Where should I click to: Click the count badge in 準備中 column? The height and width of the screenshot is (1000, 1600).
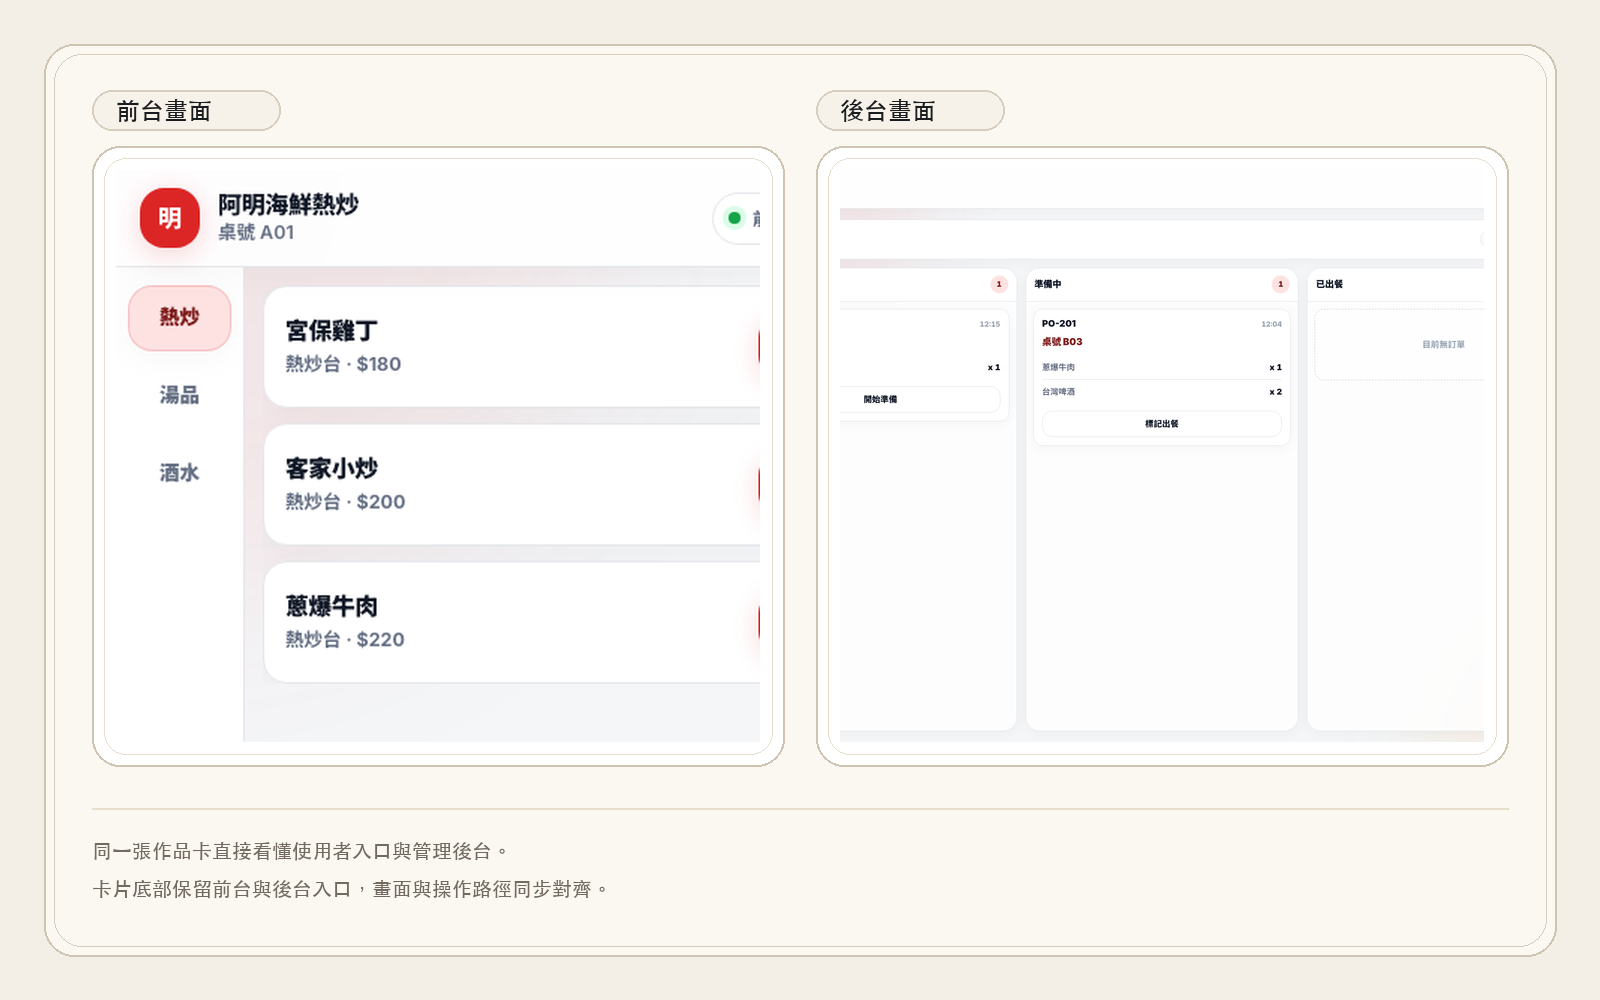(x=1280, y=284)
